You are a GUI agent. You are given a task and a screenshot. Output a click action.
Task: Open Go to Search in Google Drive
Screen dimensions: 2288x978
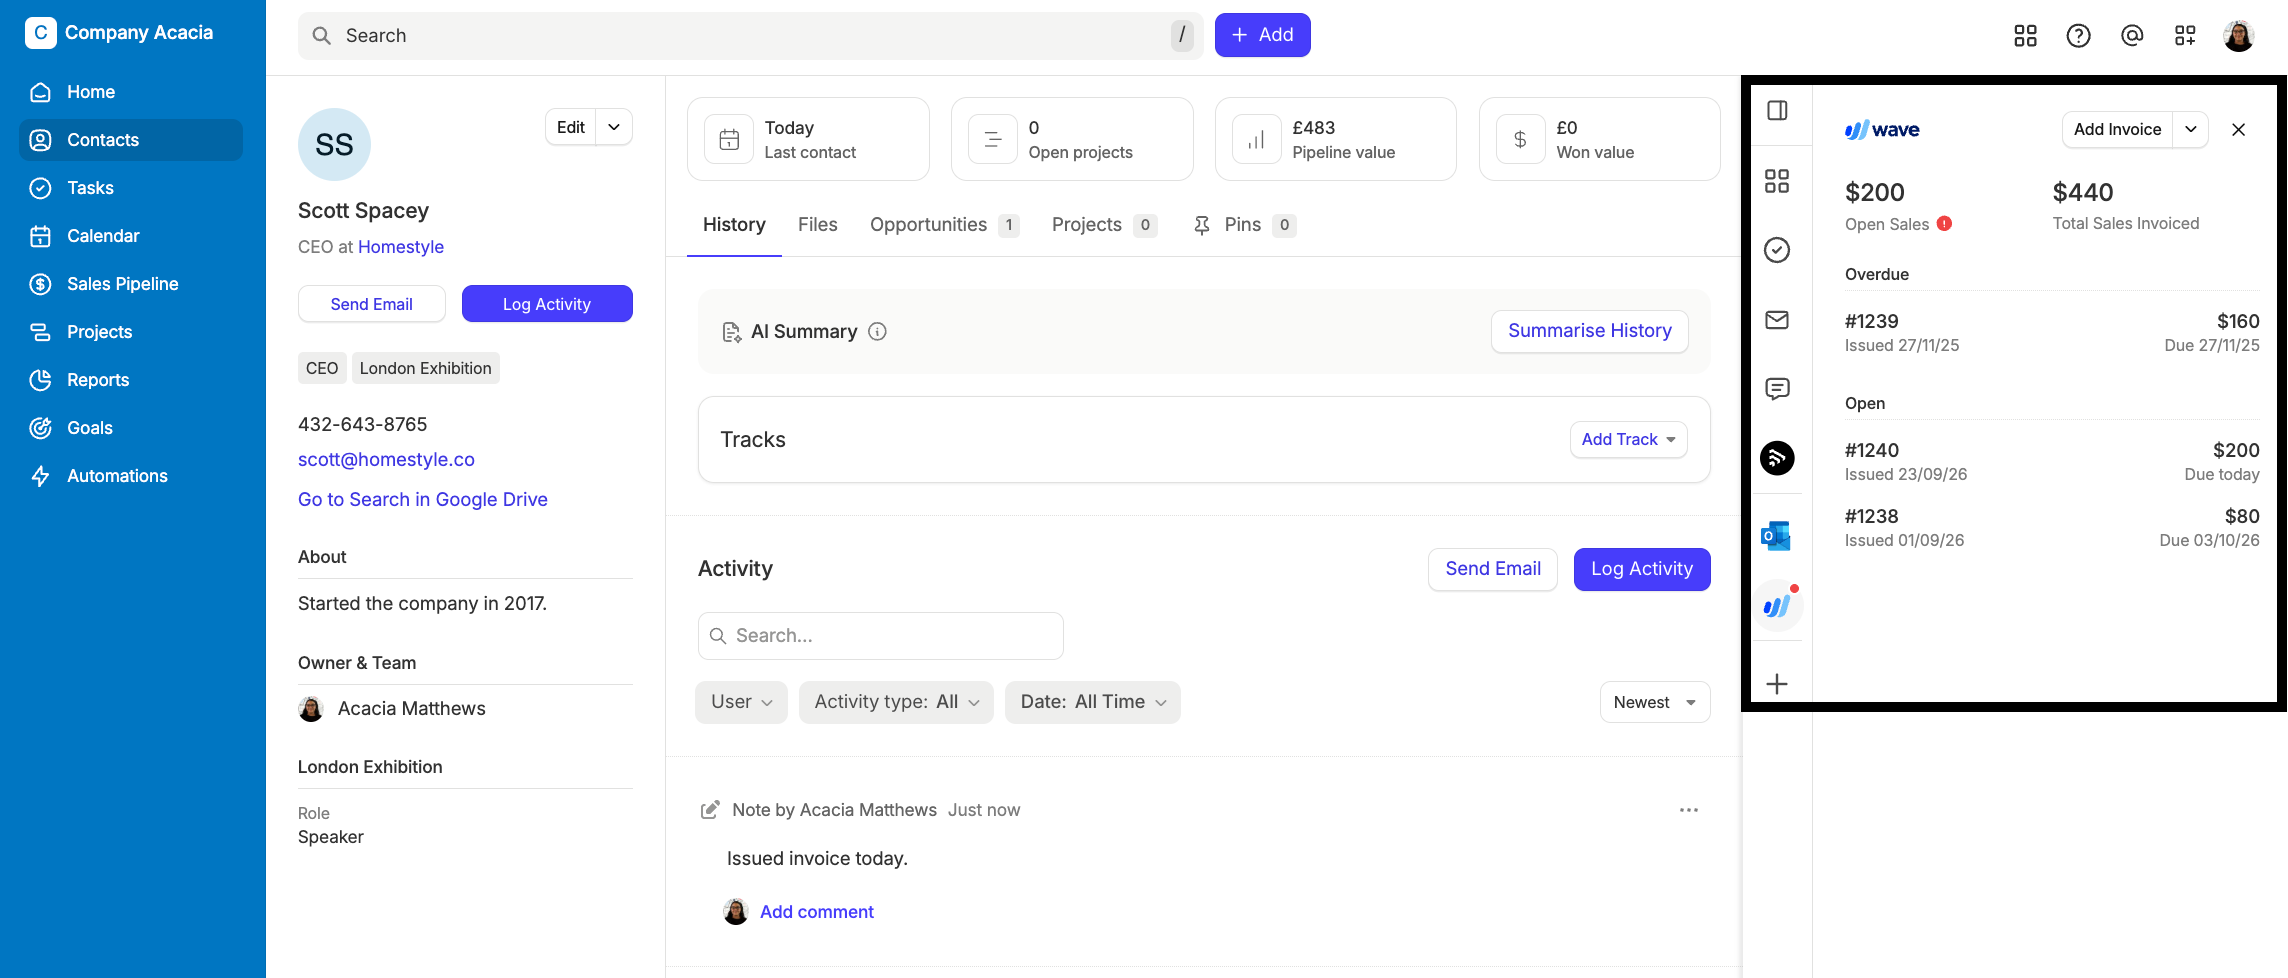[x=423, y=500]
